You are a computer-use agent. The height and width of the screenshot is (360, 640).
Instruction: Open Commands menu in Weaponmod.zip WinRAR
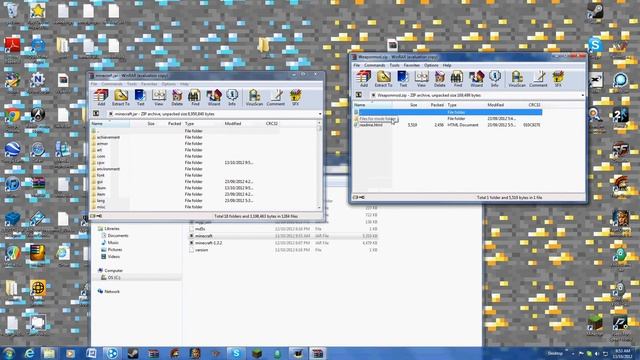374,65
